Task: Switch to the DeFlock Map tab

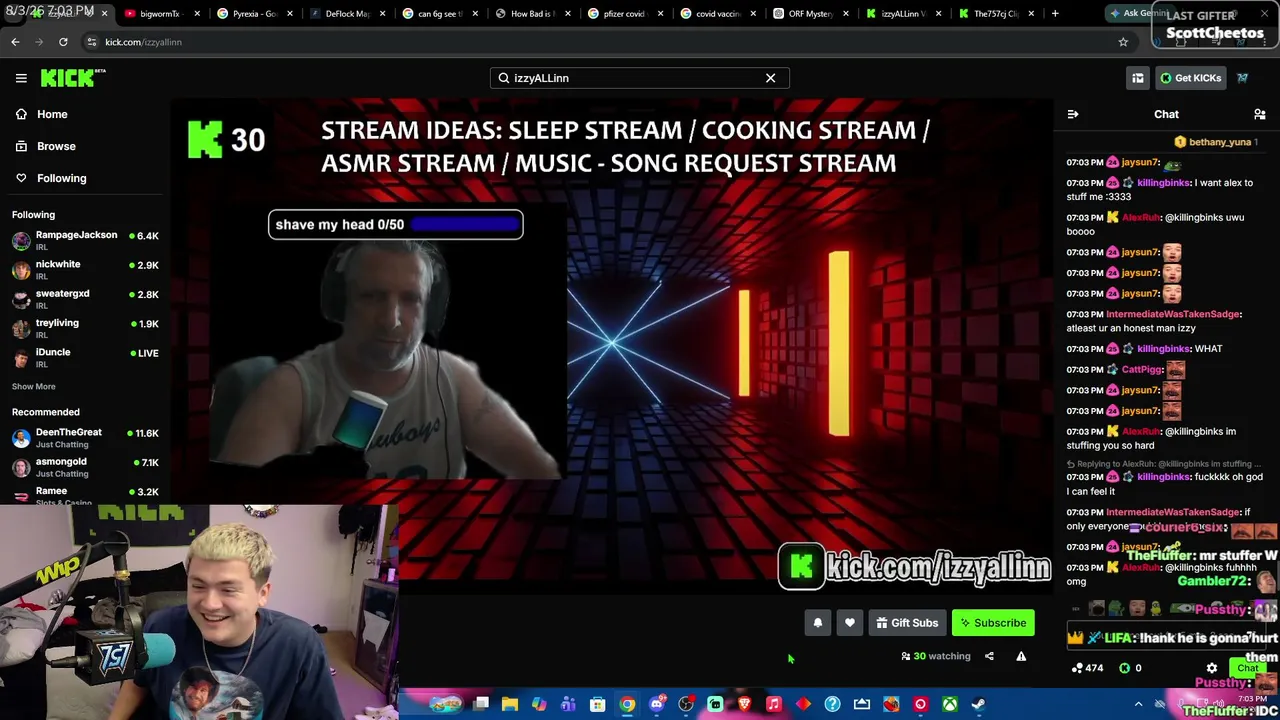Action: [347, 14]
